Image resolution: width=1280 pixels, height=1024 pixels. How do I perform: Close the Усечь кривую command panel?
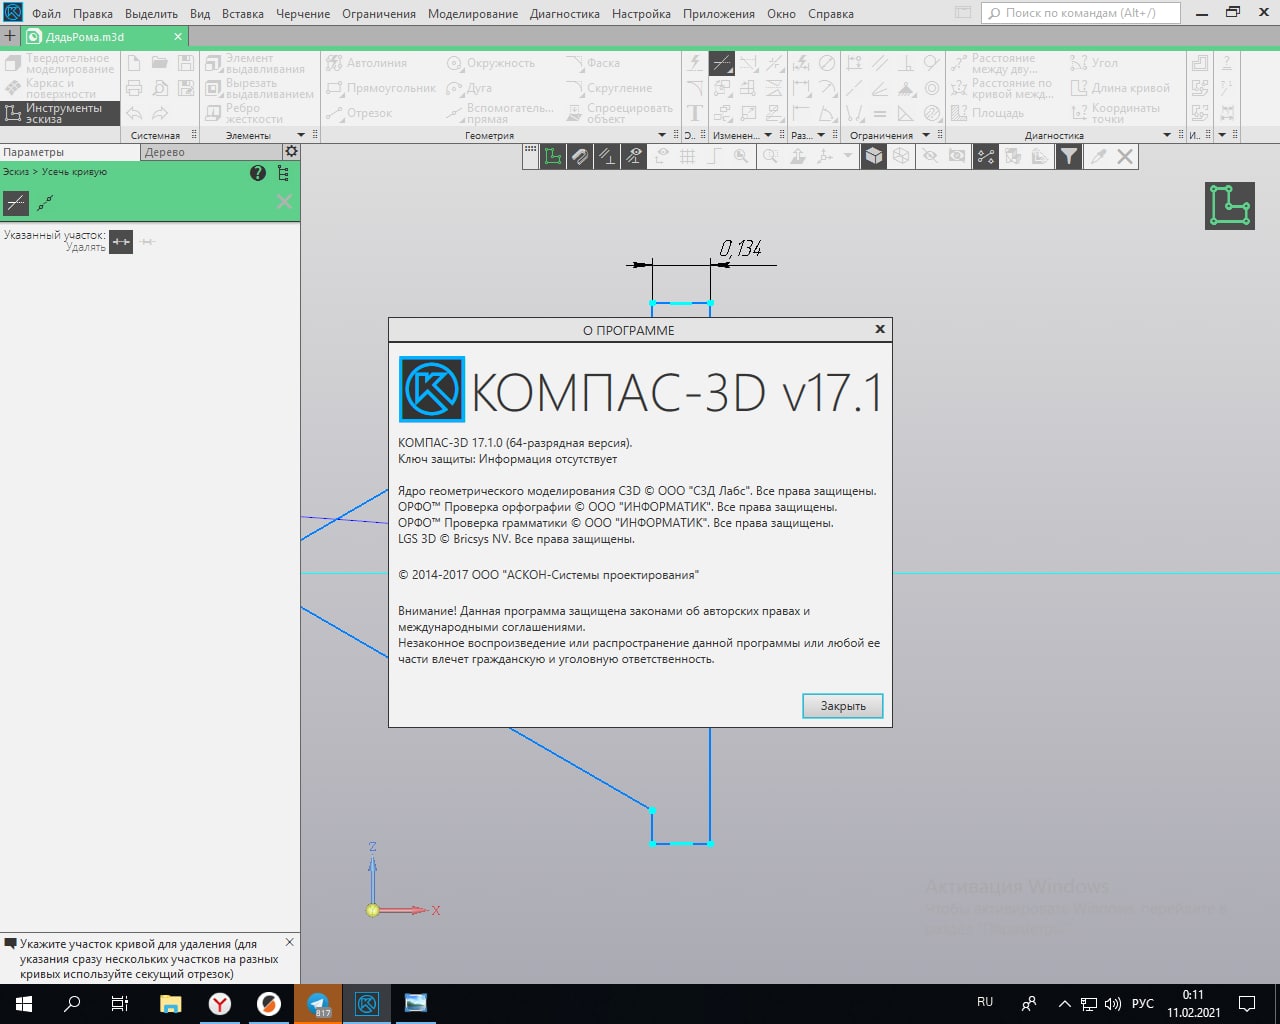click(285, 203)
